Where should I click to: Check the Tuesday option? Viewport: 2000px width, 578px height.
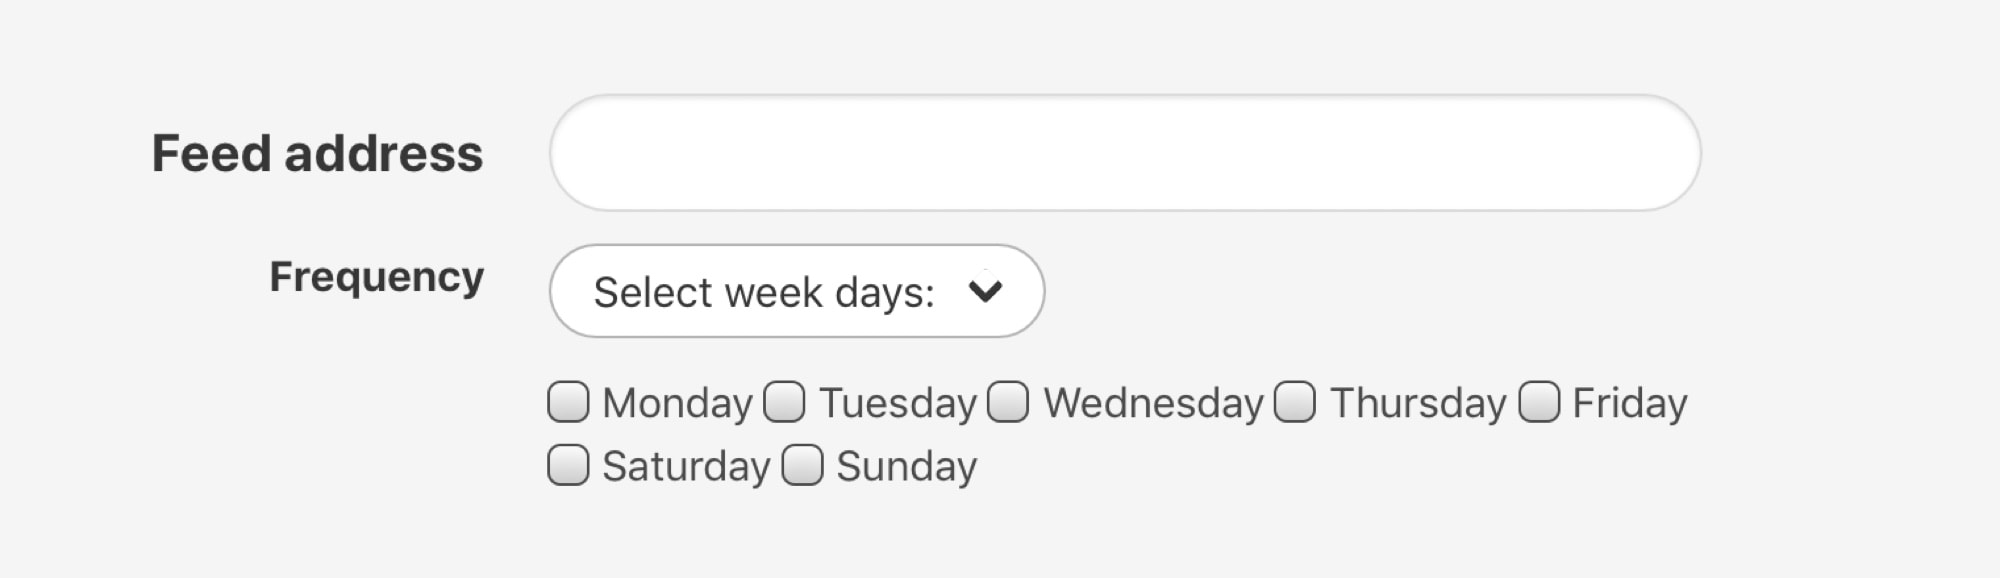click(786, 402)
